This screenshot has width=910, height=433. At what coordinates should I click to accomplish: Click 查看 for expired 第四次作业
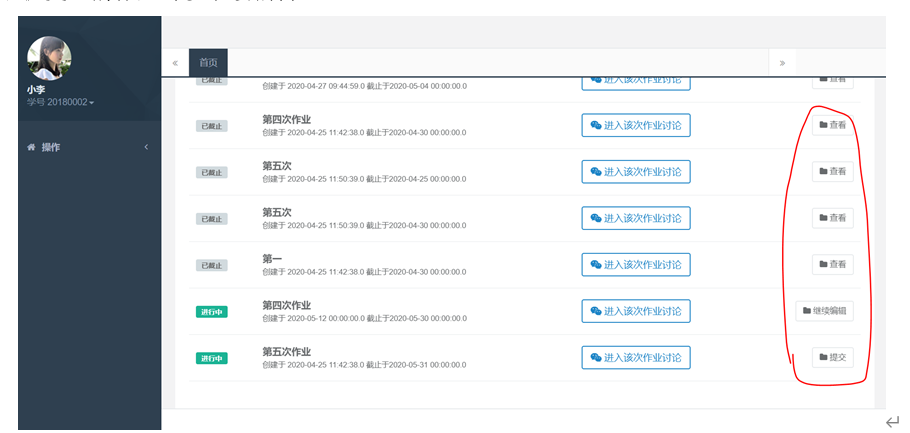(x=833, y=125)
